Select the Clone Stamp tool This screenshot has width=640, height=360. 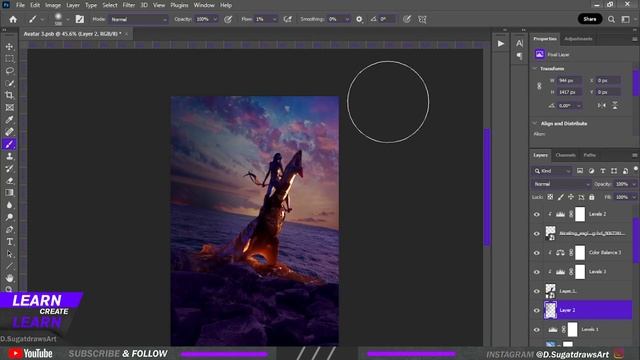pyautogui.click(x=9, y=156)
